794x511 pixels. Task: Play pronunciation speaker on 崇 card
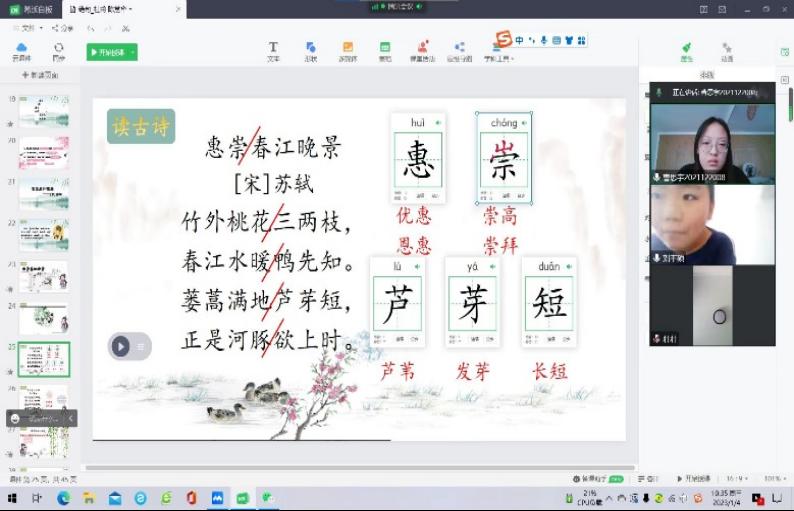click(x=525, y=123)
